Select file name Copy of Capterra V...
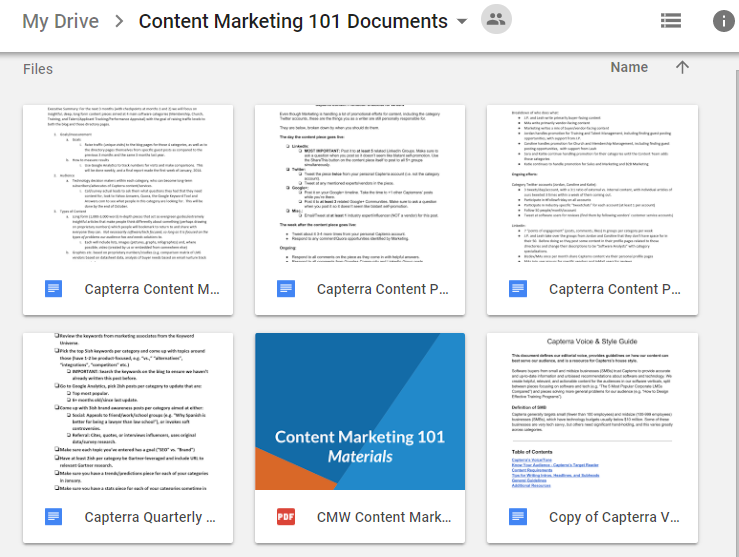739x557 pixels. pyautogui.click(x=614, y=517)
